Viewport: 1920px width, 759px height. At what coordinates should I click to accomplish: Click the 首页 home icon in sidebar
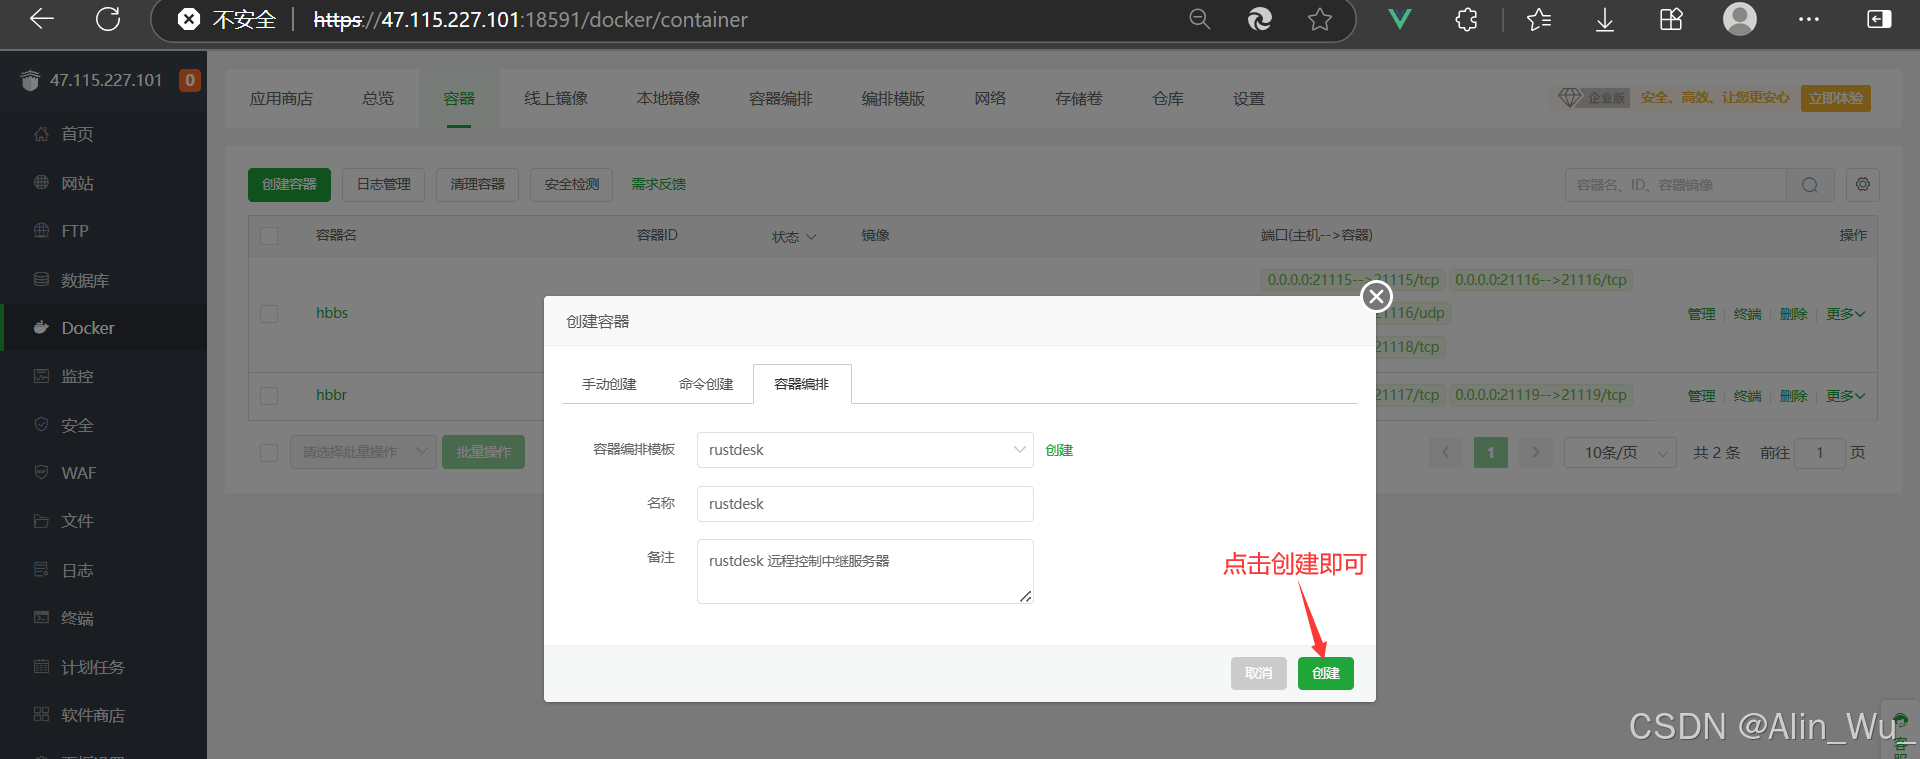41,134
